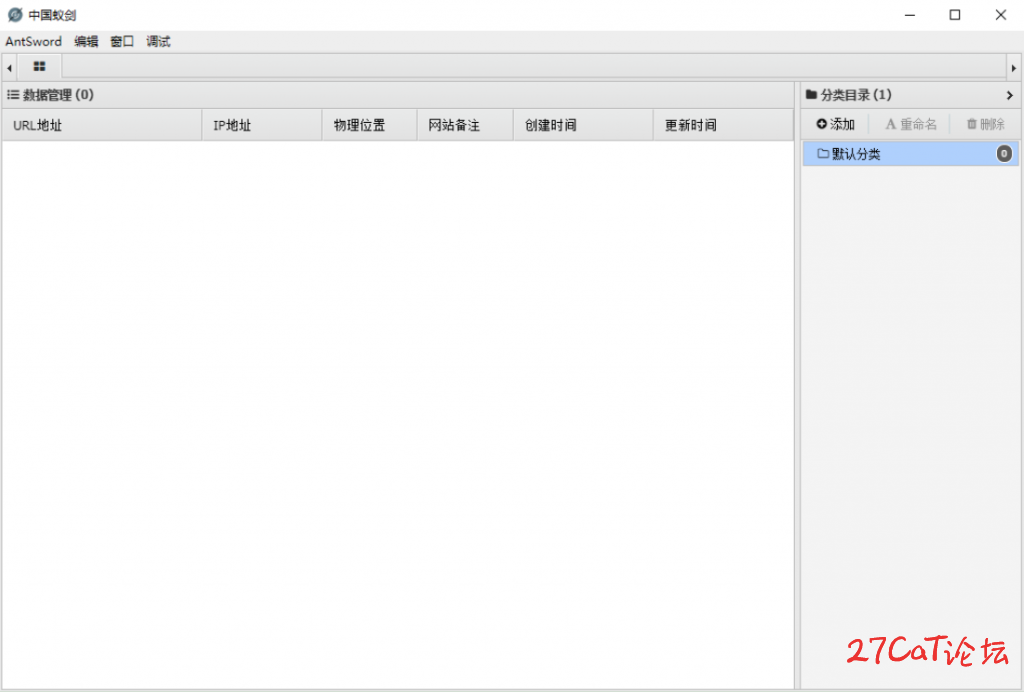Viewport: 1024px width, 692px height.
Task: Sort by the URL地址 column header
Action: [102, 125]
